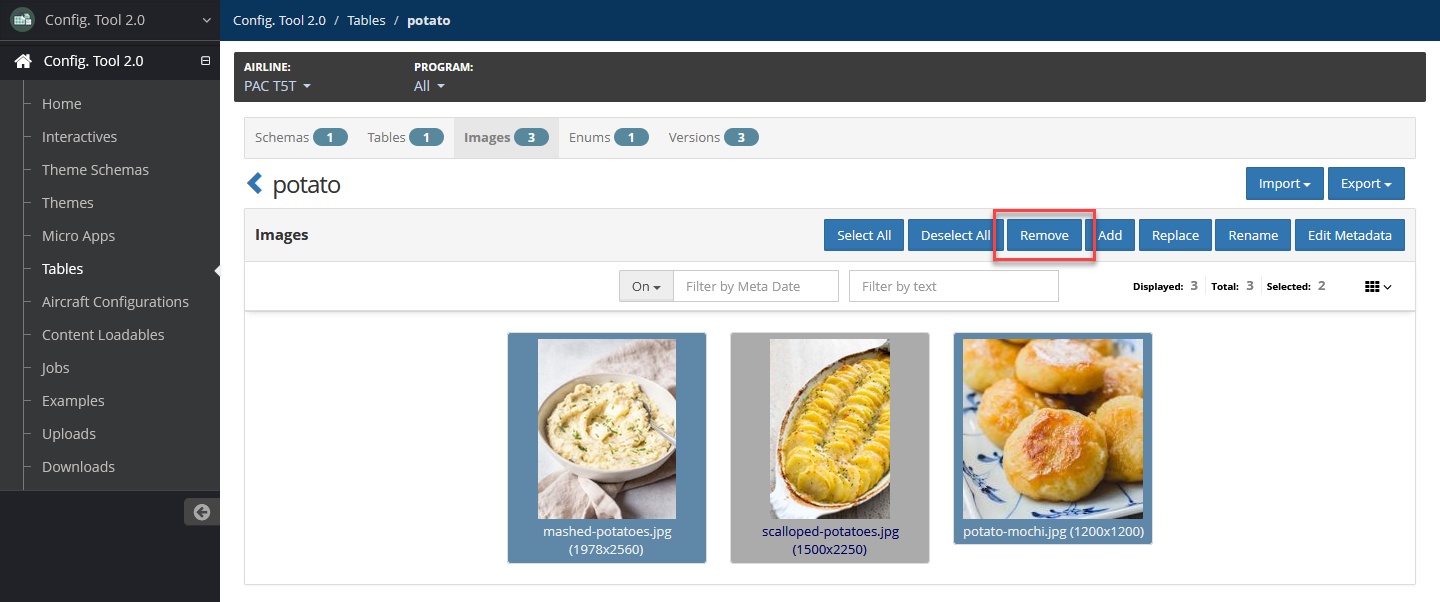Switch to the Tables tab
Screen dimensions: 1440x602
pyautogui.click(x=405, y=137)
